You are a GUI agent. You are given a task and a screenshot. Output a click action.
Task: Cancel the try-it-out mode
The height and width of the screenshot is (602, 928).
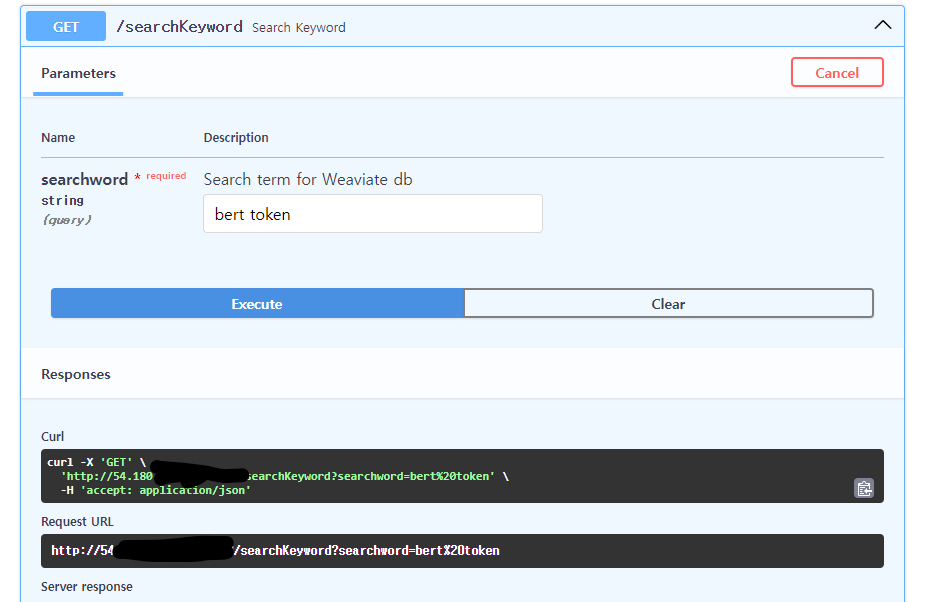click(x=837, y=72)
